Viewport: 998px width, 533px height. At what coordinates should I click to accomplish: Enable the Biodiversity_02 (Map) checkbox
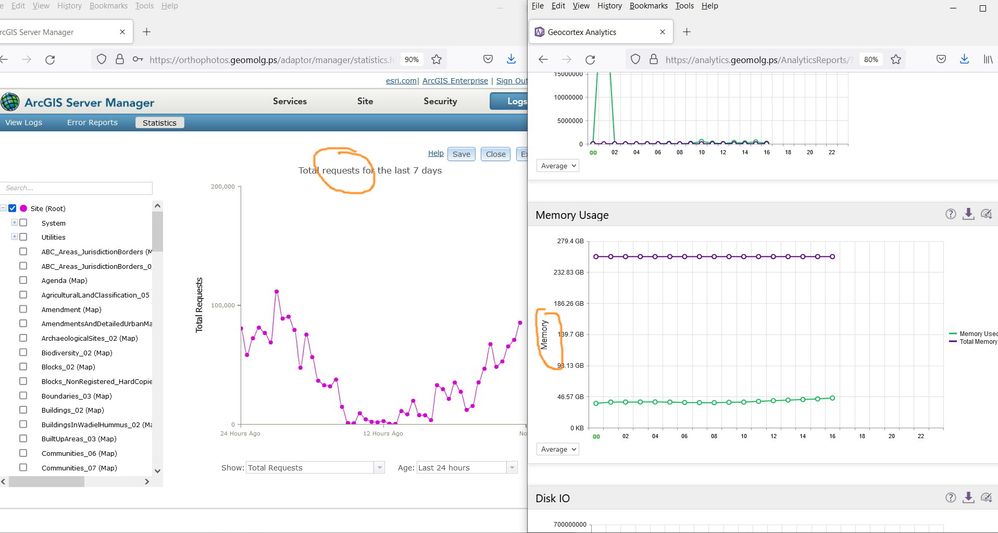23,352
